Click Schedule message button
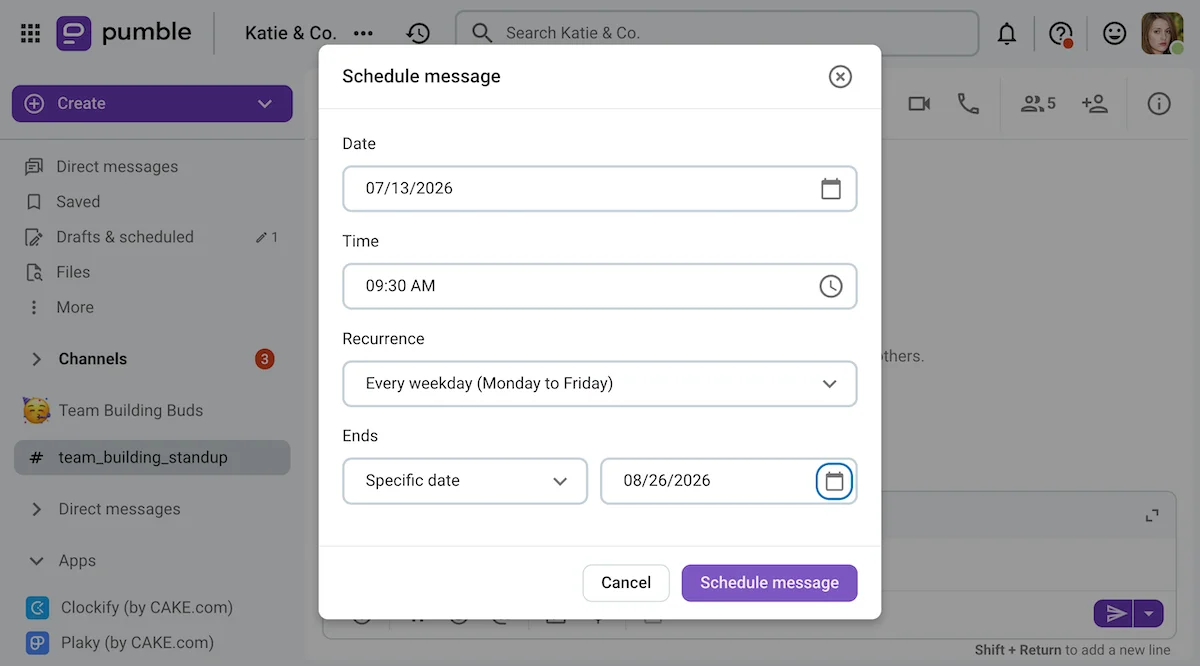 (x=770, y=583)
